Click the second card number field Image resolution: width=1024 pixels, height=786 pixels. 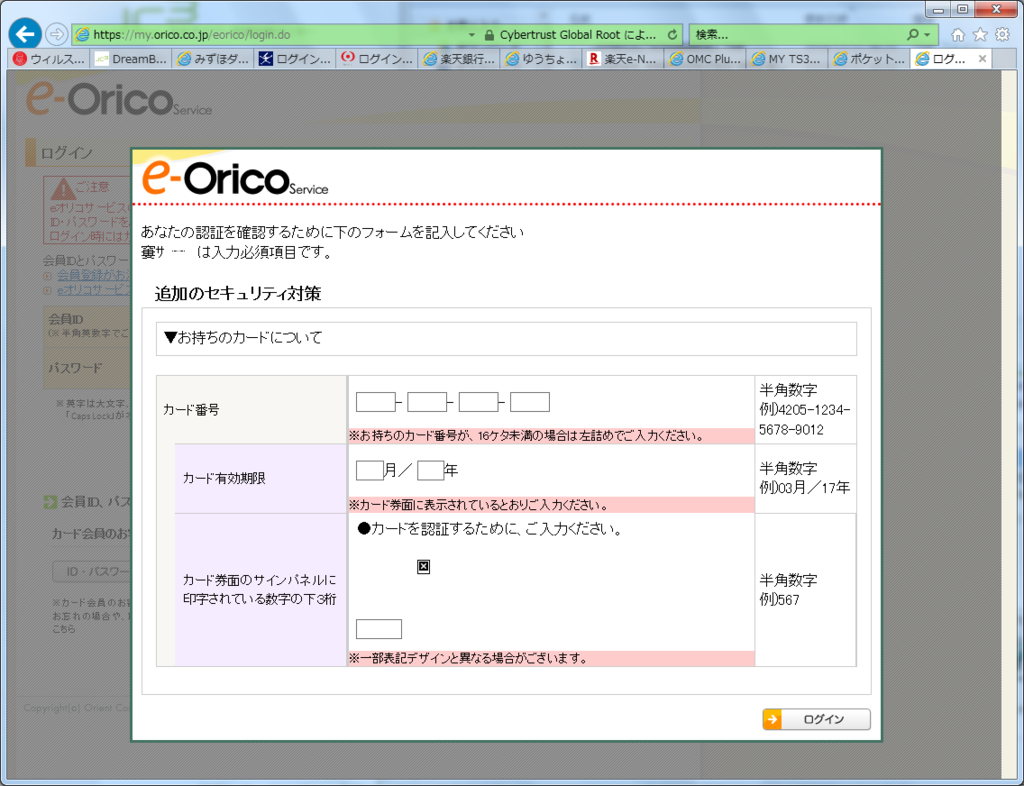(x=427, y=402)
